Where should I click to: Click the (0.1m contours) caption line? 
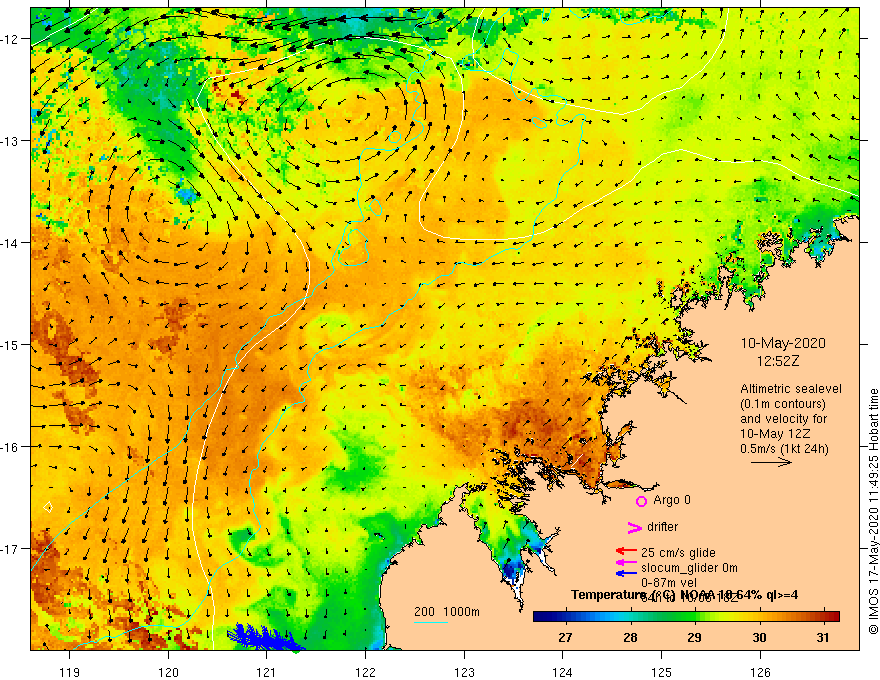point(783,404)
